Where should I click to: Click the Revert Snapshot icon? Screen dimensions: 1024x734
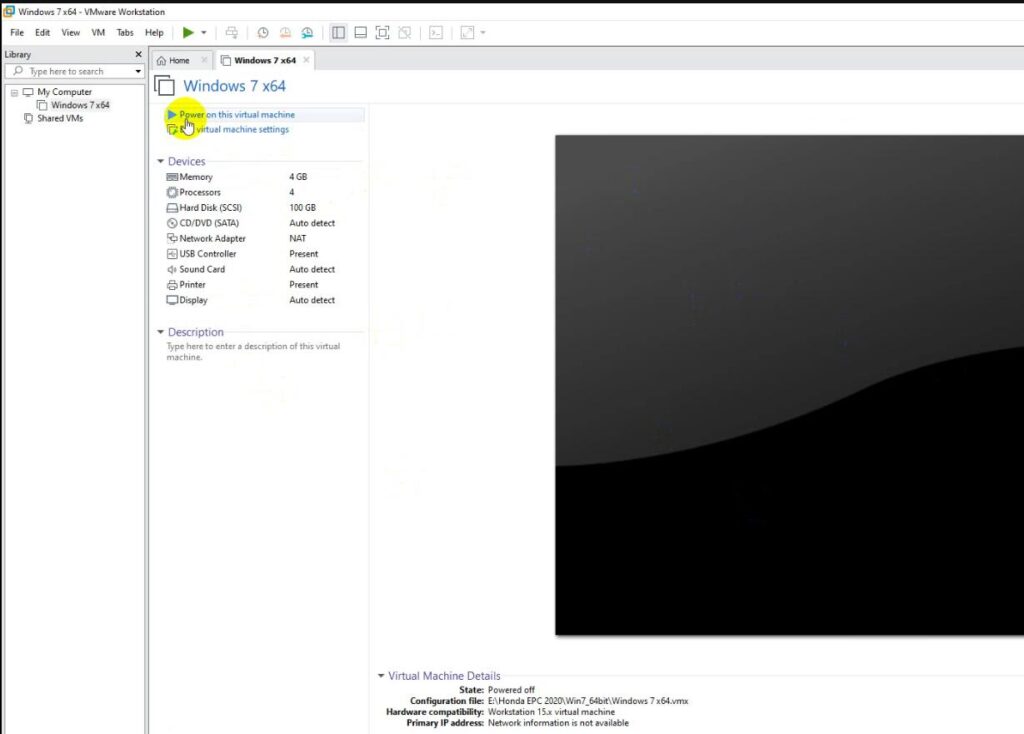pos(286,32)
